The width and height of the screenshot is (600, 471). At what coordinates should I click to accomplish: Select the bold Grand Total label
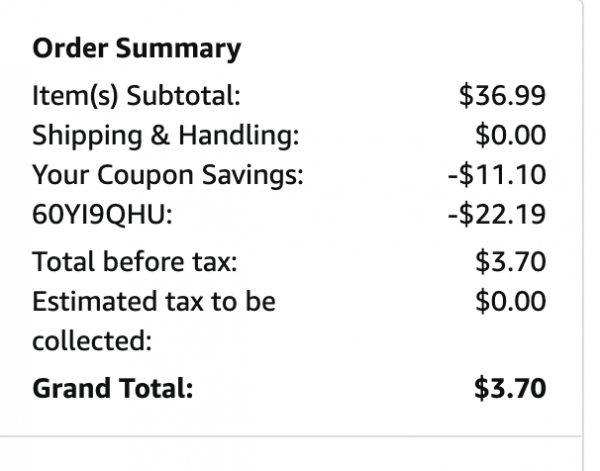(x=113, y=388)
